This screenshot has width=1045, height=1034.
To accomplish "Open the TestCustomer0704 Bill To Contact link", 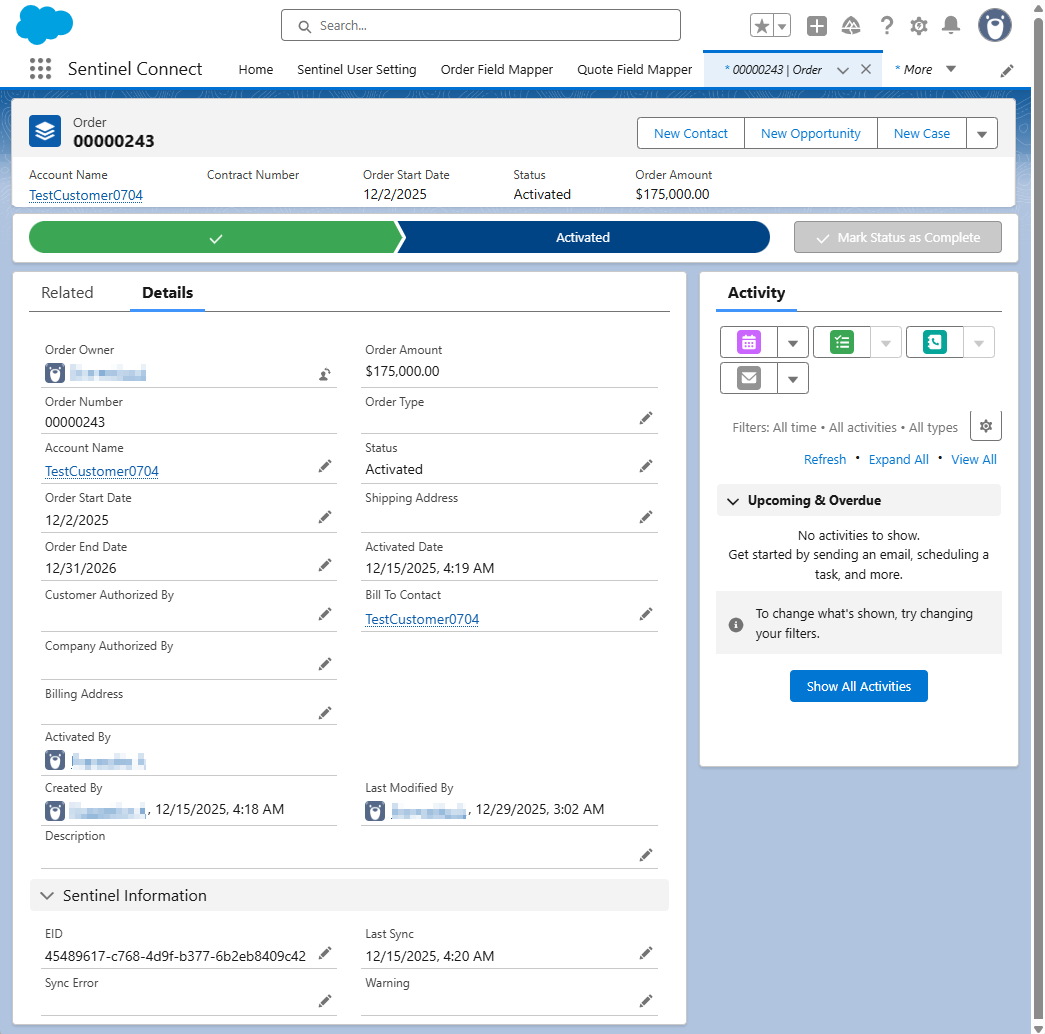I will (422, 619).
